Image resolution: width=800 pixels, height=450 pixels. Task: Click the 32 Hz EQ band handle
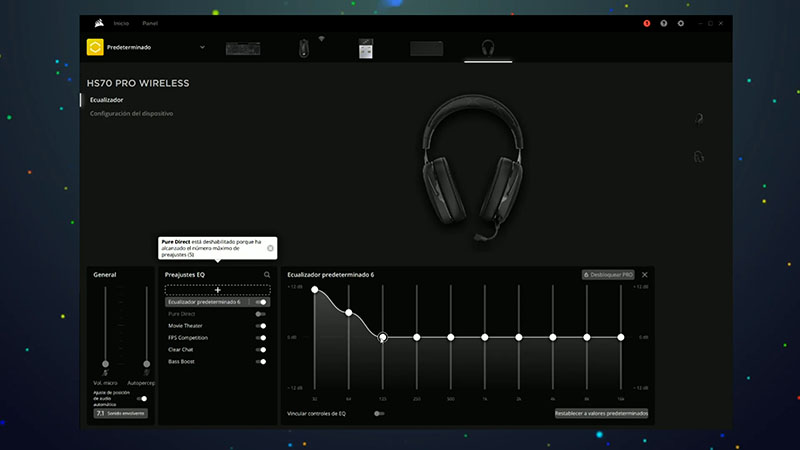click(x=315, y=290)
